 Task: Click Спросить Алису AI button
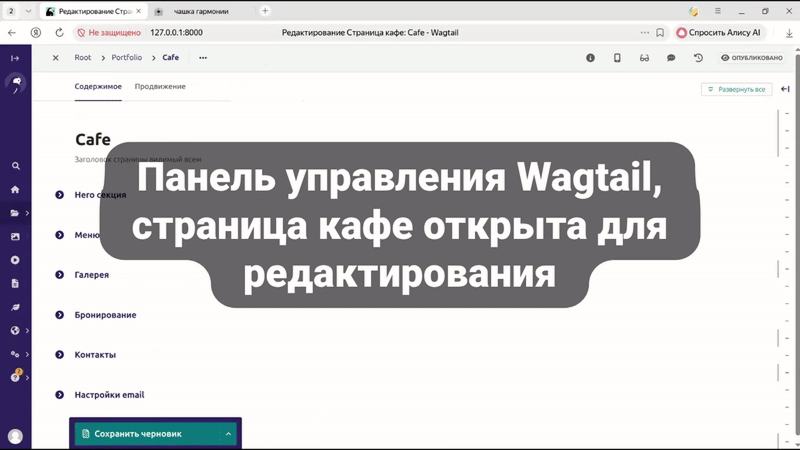coord(718,33)
